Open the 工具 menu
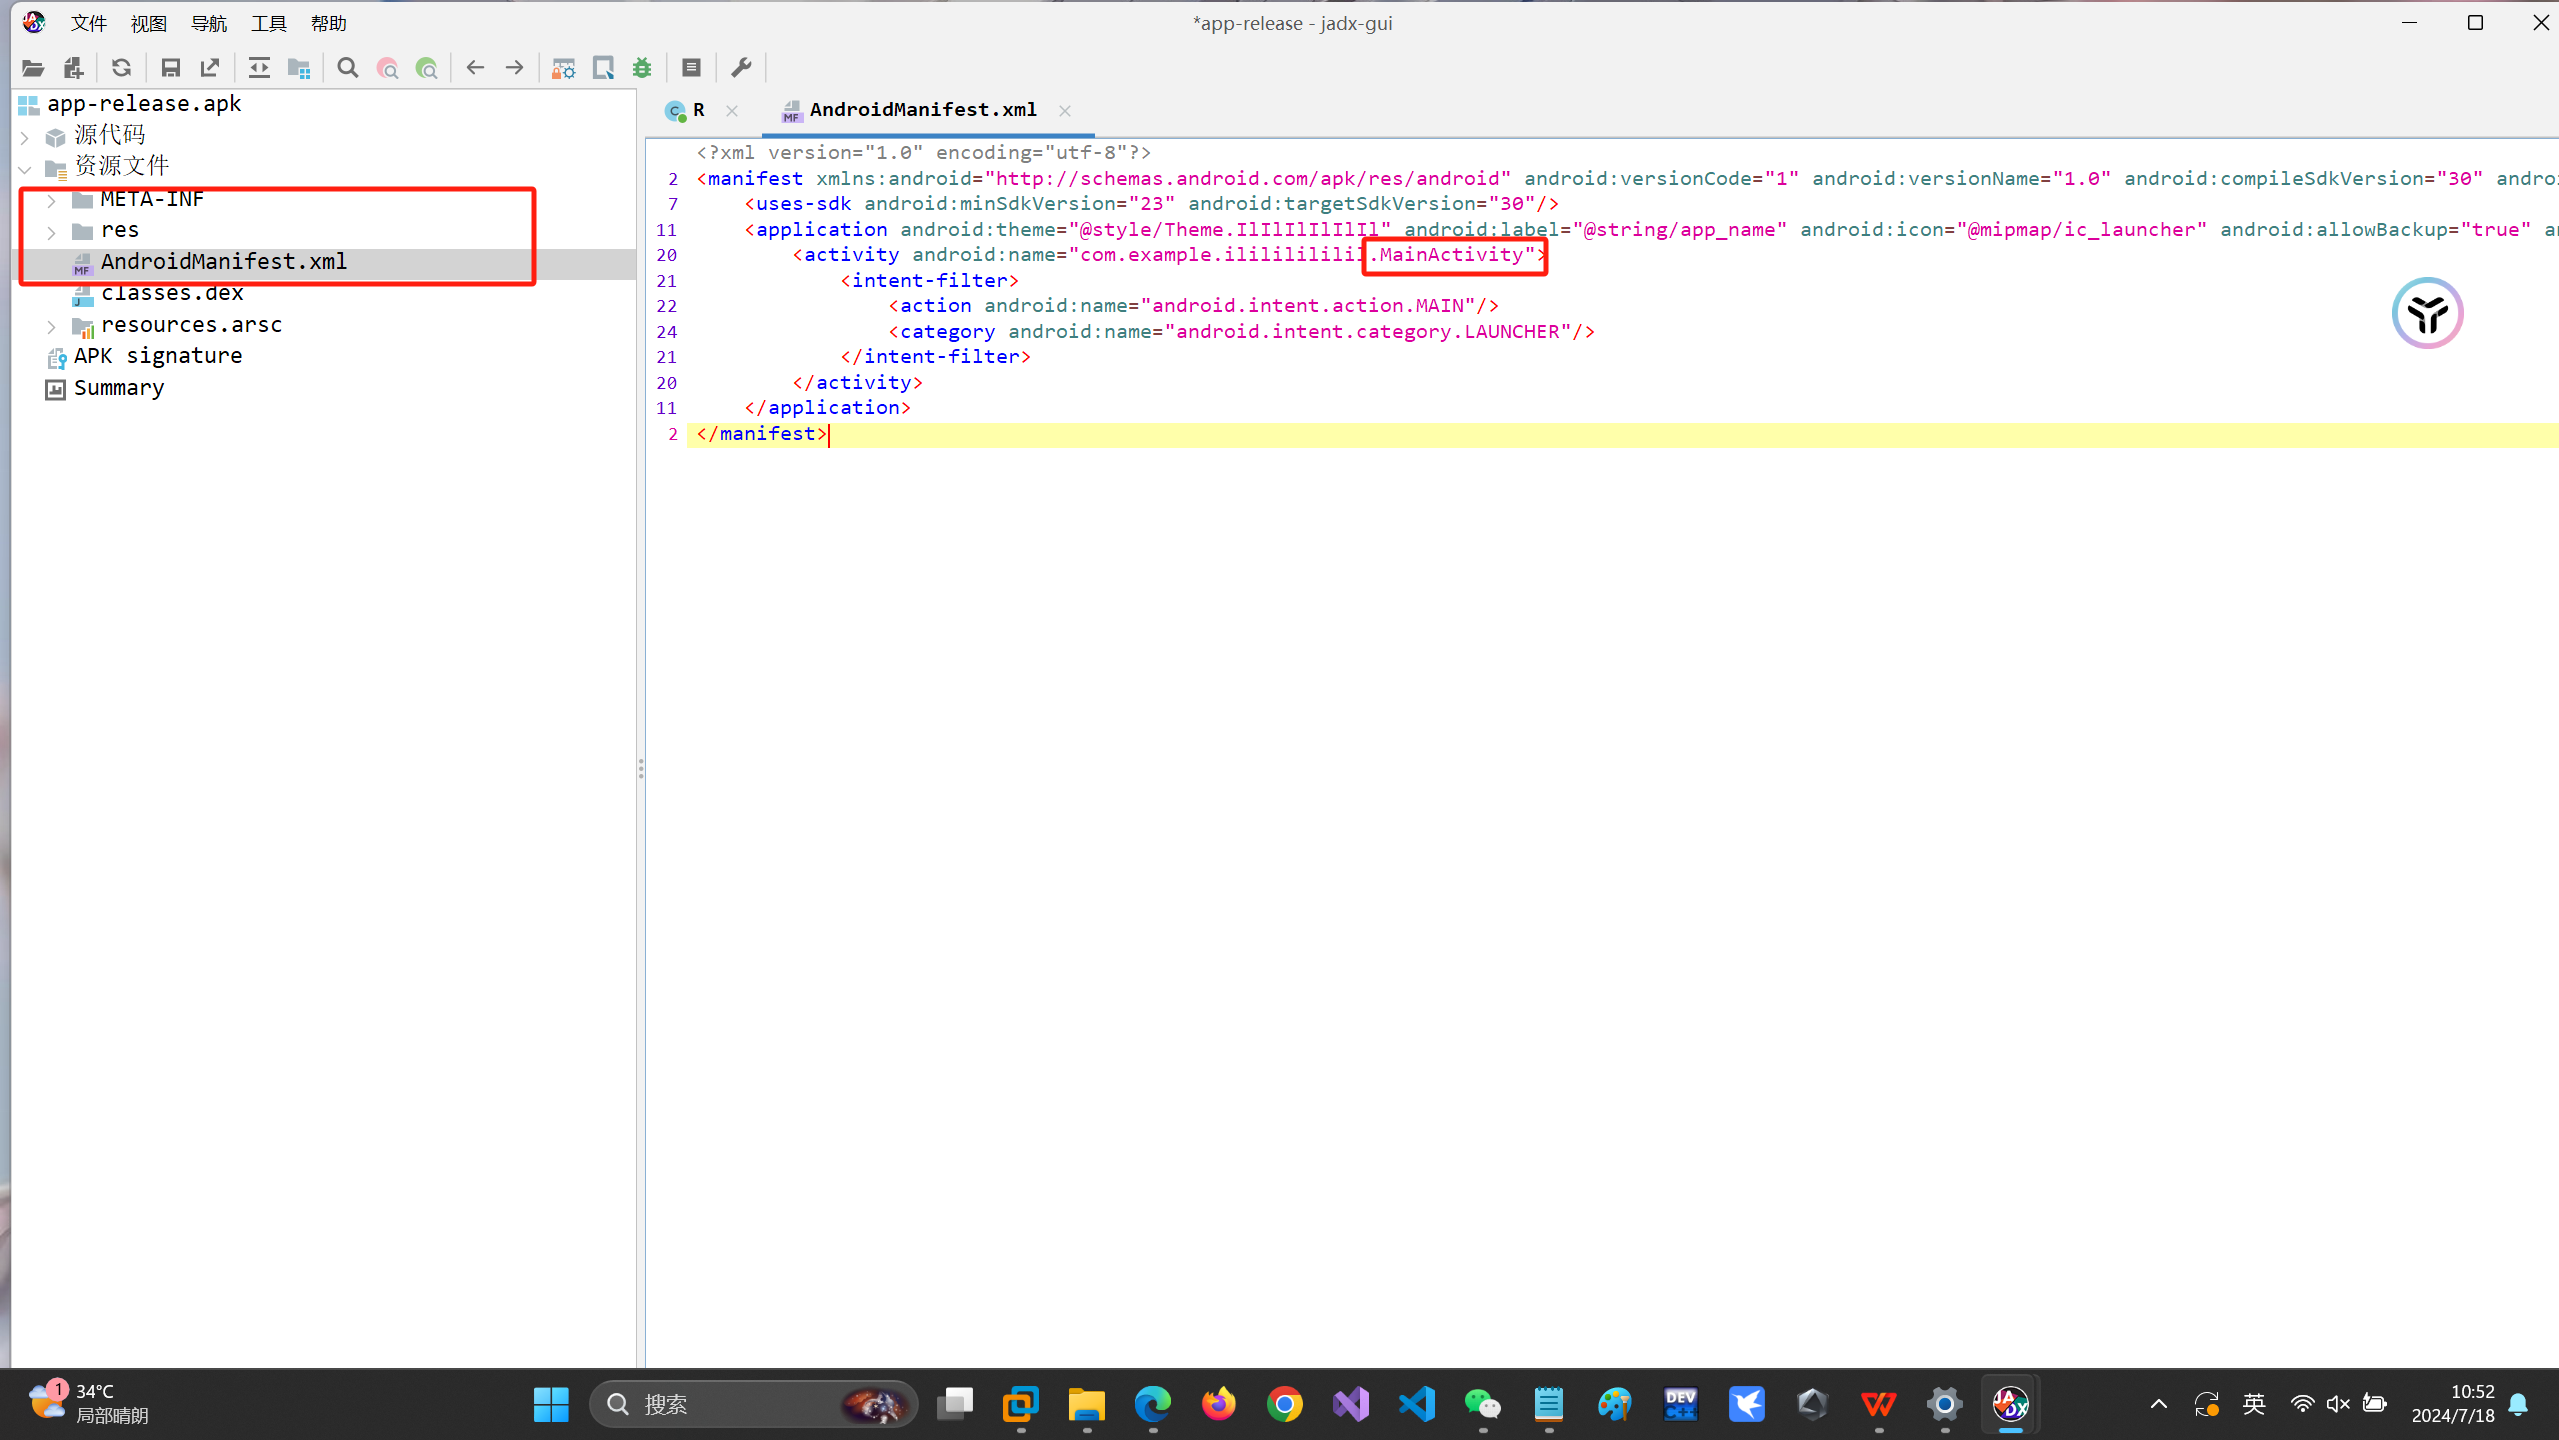2559x1440 pixels. click(268, 23)
